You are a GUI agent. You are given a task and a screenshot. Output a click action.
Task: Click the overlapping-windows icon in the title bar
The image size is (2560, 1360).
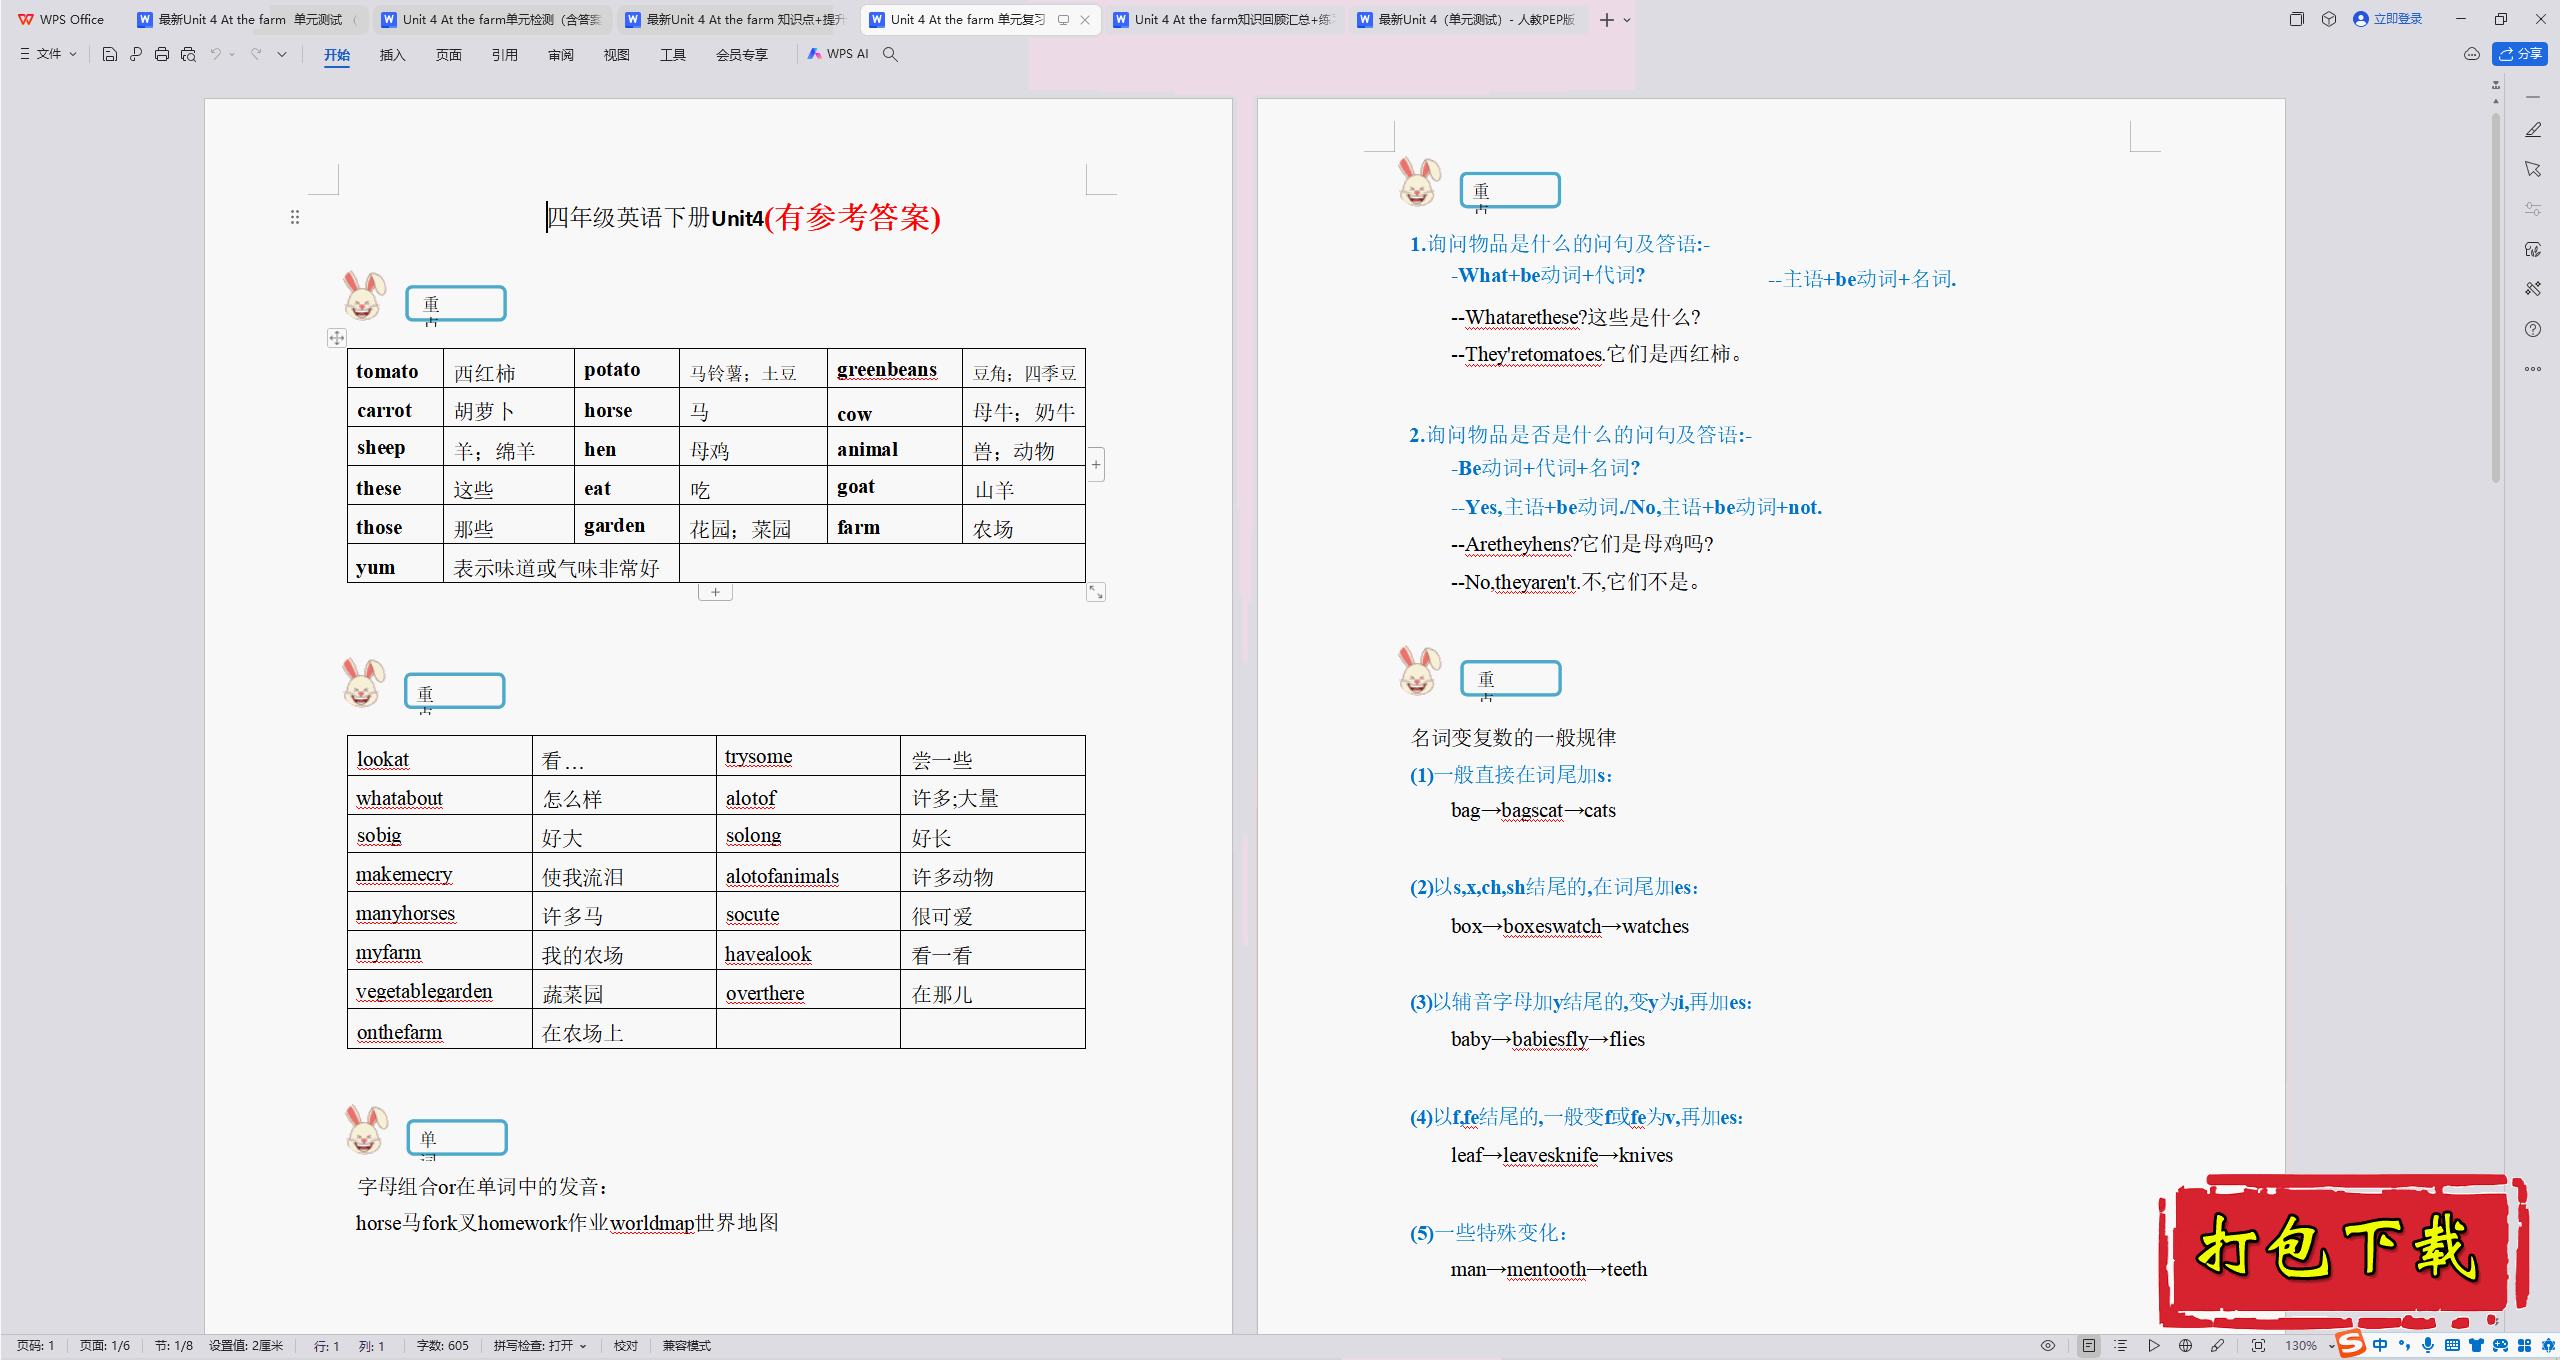click(2297, 19)
